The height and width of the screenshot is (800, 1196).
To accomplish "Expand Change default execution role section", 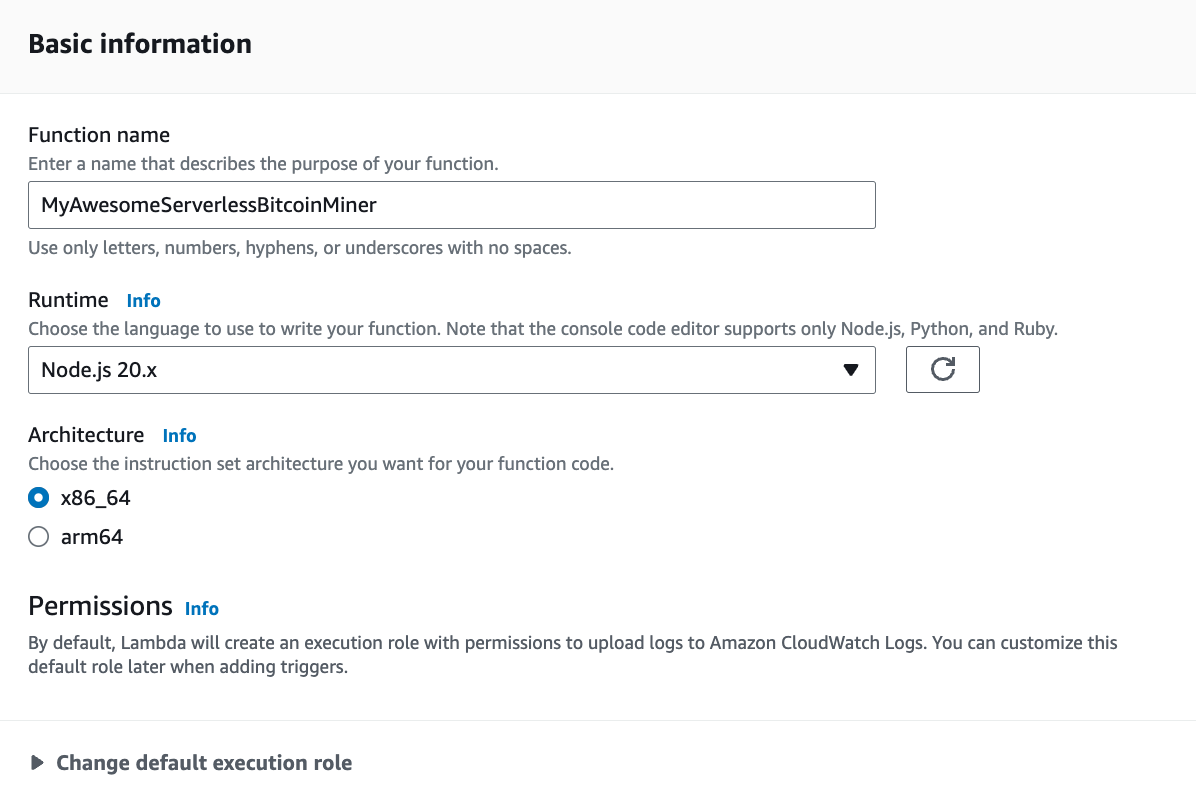I will [x=204, y=763].
